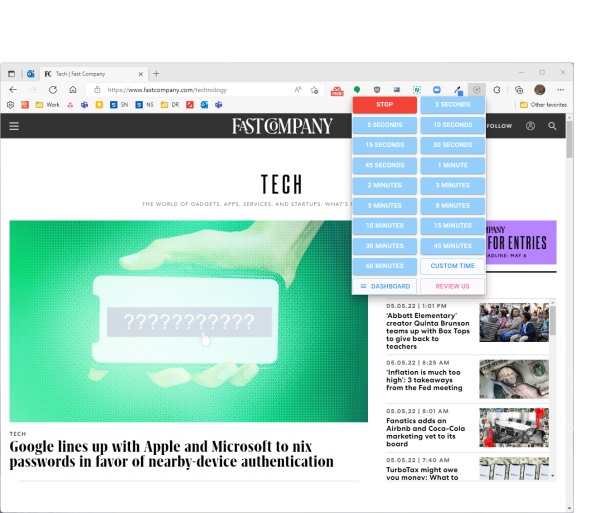Screen dimensions: 596x513
Task: Open the extension DASHBOARD
Action: click(385, 286)
